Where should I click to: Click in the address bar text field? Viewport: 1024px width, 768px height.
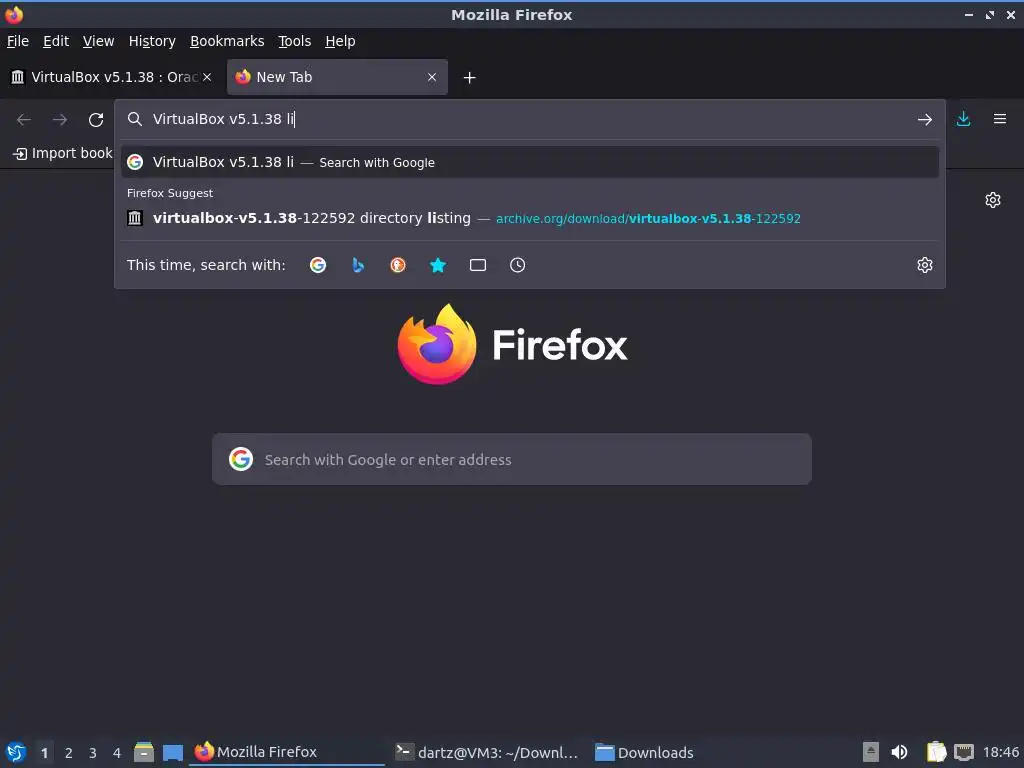(529, 119)
